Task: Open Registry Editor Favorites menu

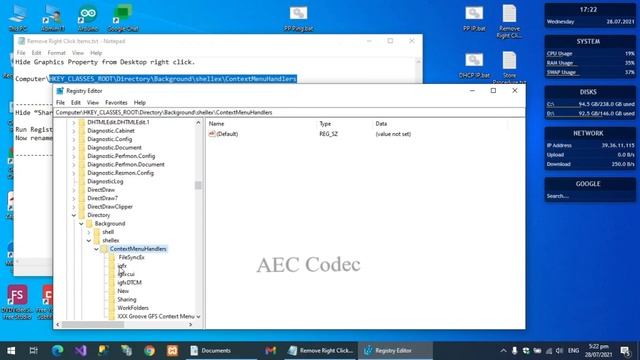Action: coord(116,102)
